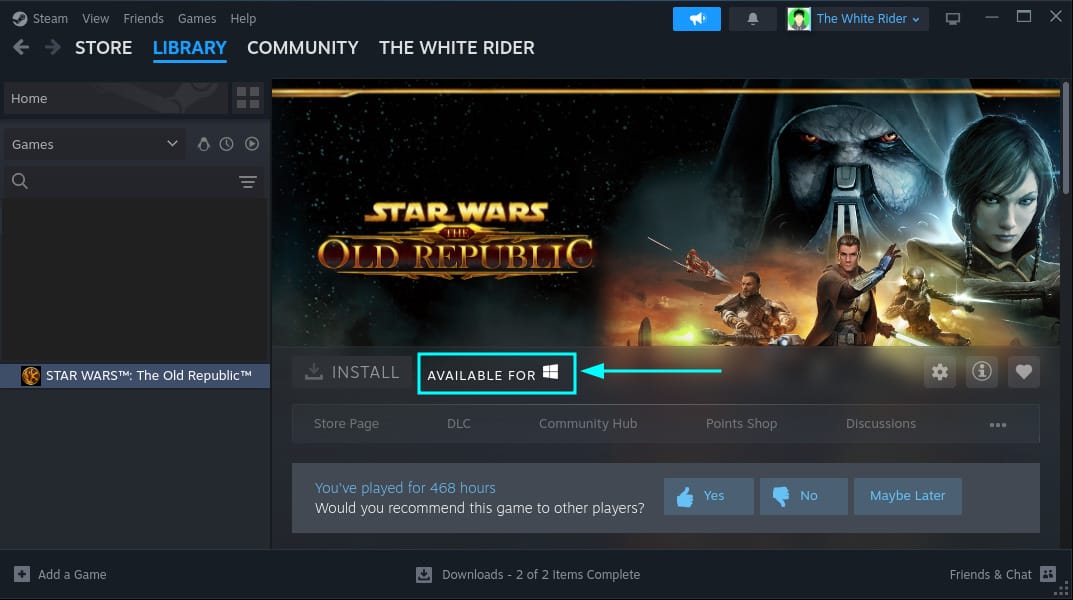The height and width of the screenshot is (600, 1073).
Task: Open the Points Shop link
Action: (x=741, y=423)
